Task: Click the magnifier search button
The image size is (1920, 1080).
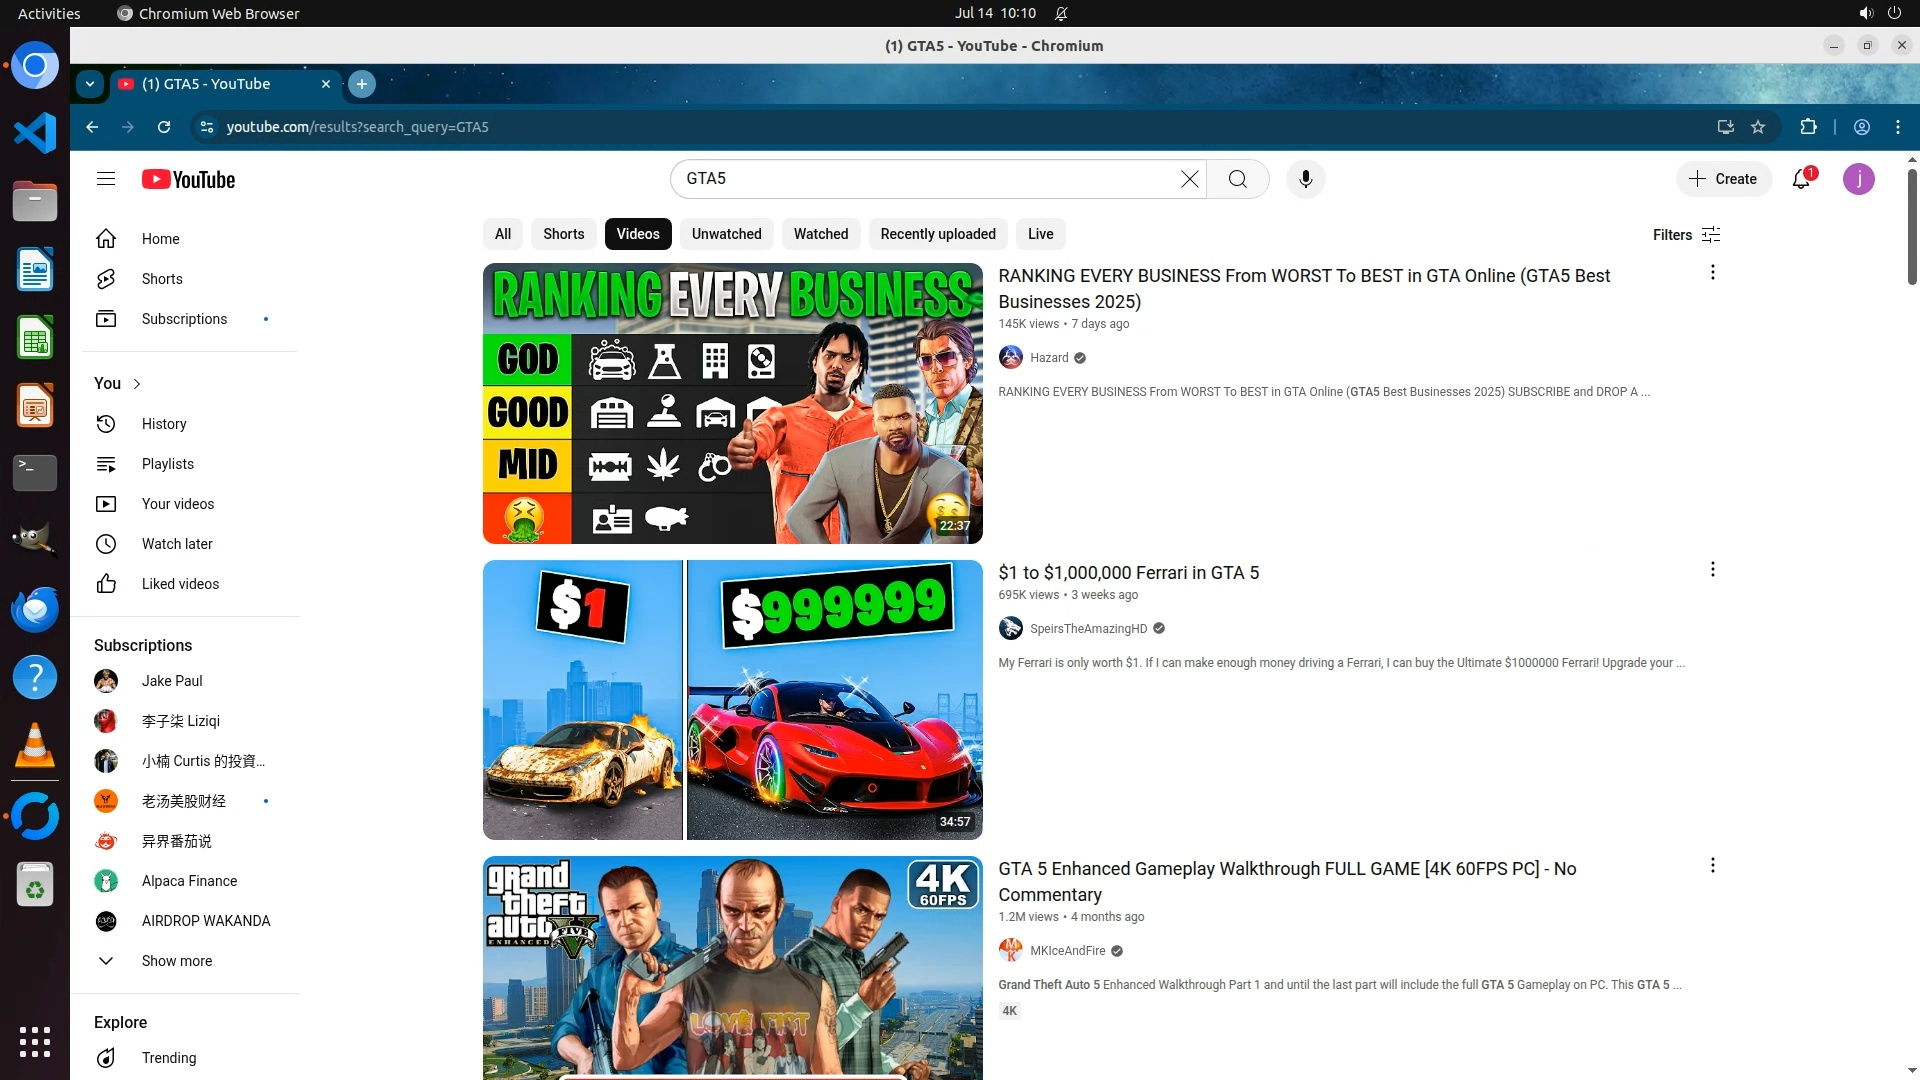Action: click(x=1237, y=179)
